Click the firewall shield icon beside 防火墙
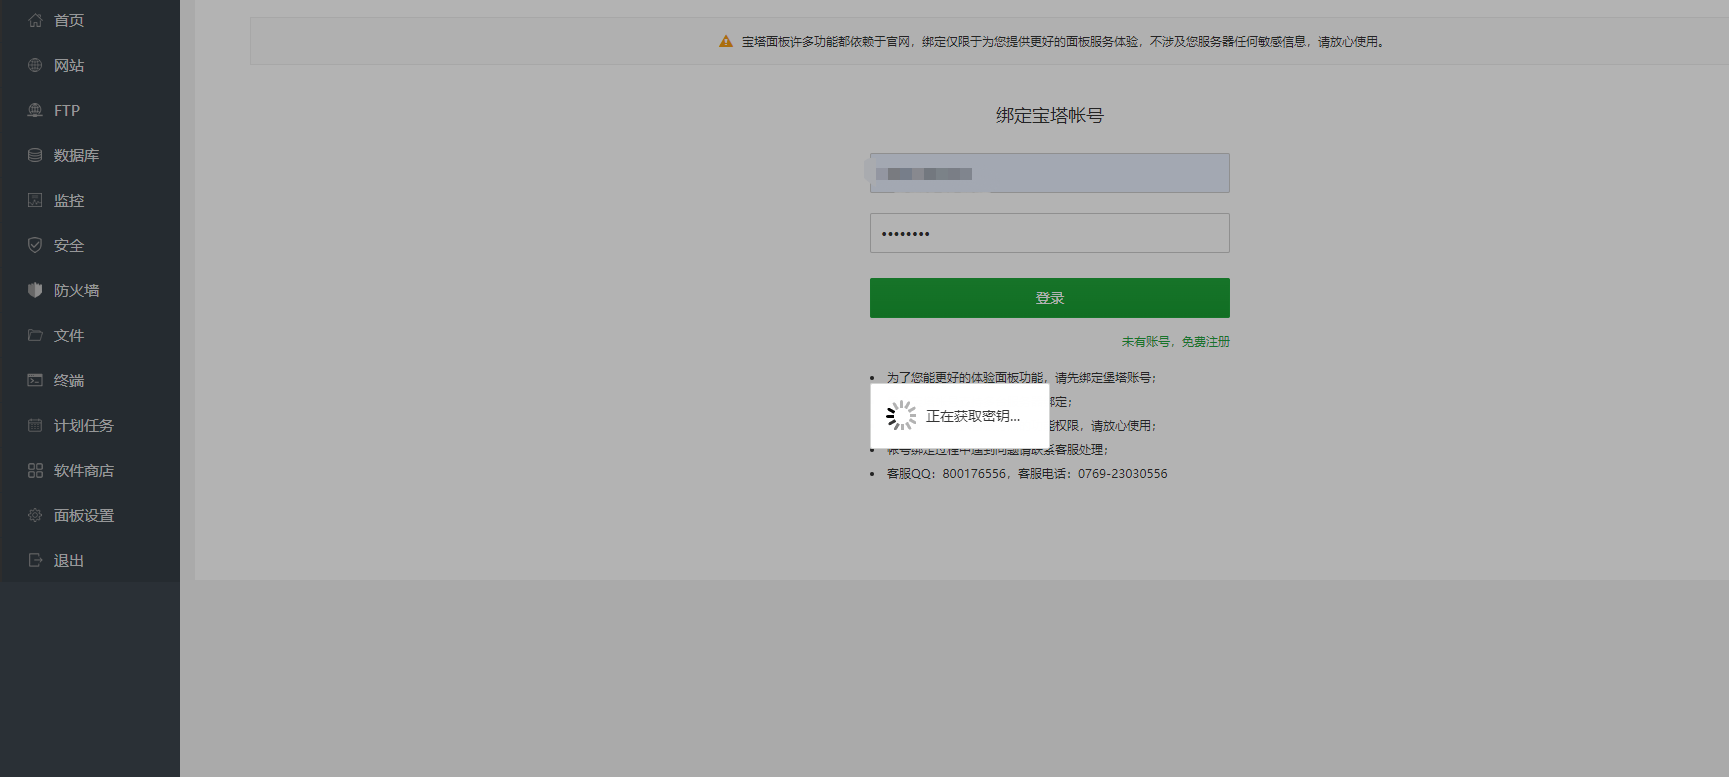This screenshot has width=1729, height=777. click(35, 290)
